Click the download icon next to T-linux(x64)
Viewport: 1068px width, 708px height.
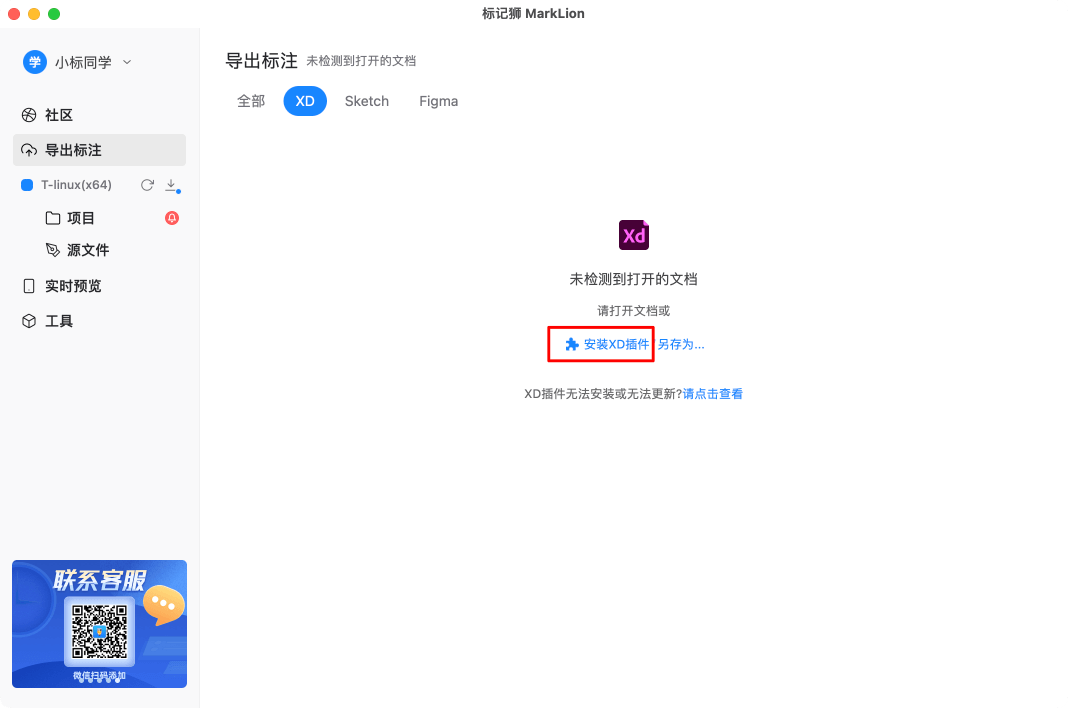click(x=172, y=185)
